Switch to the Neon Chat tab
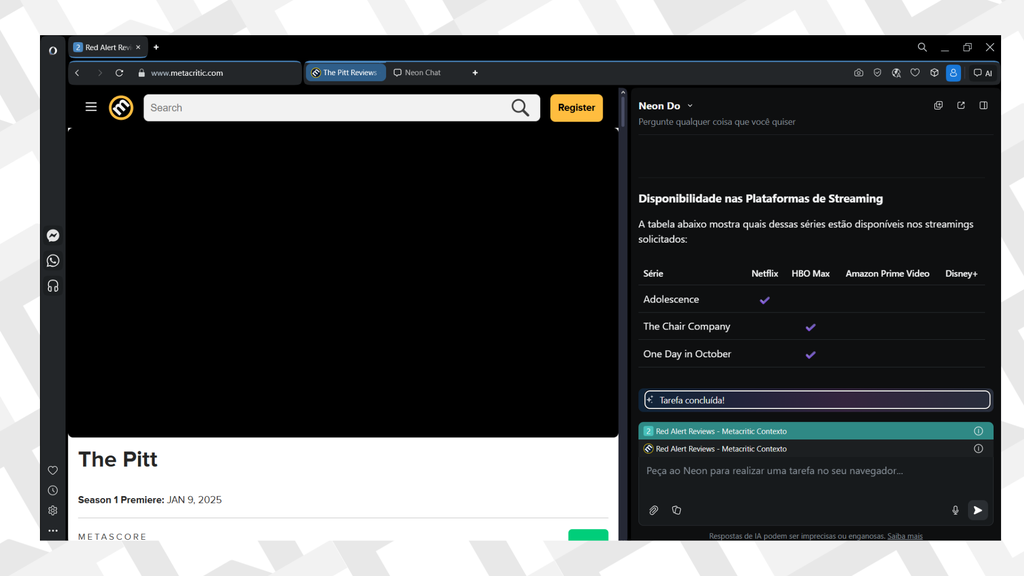The height and width of the screenshot is (576, 1024). point(422,73)
